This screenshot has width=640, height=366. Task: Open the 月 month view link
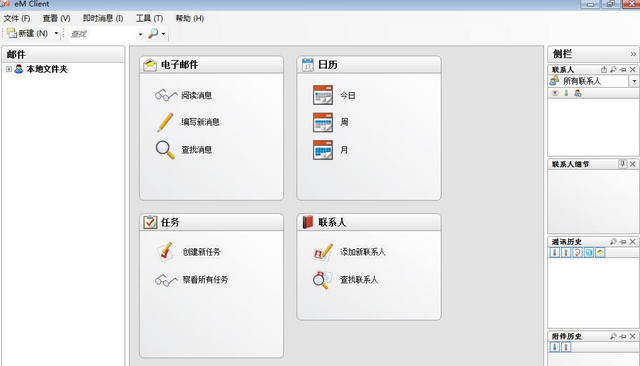pos(344,150)
